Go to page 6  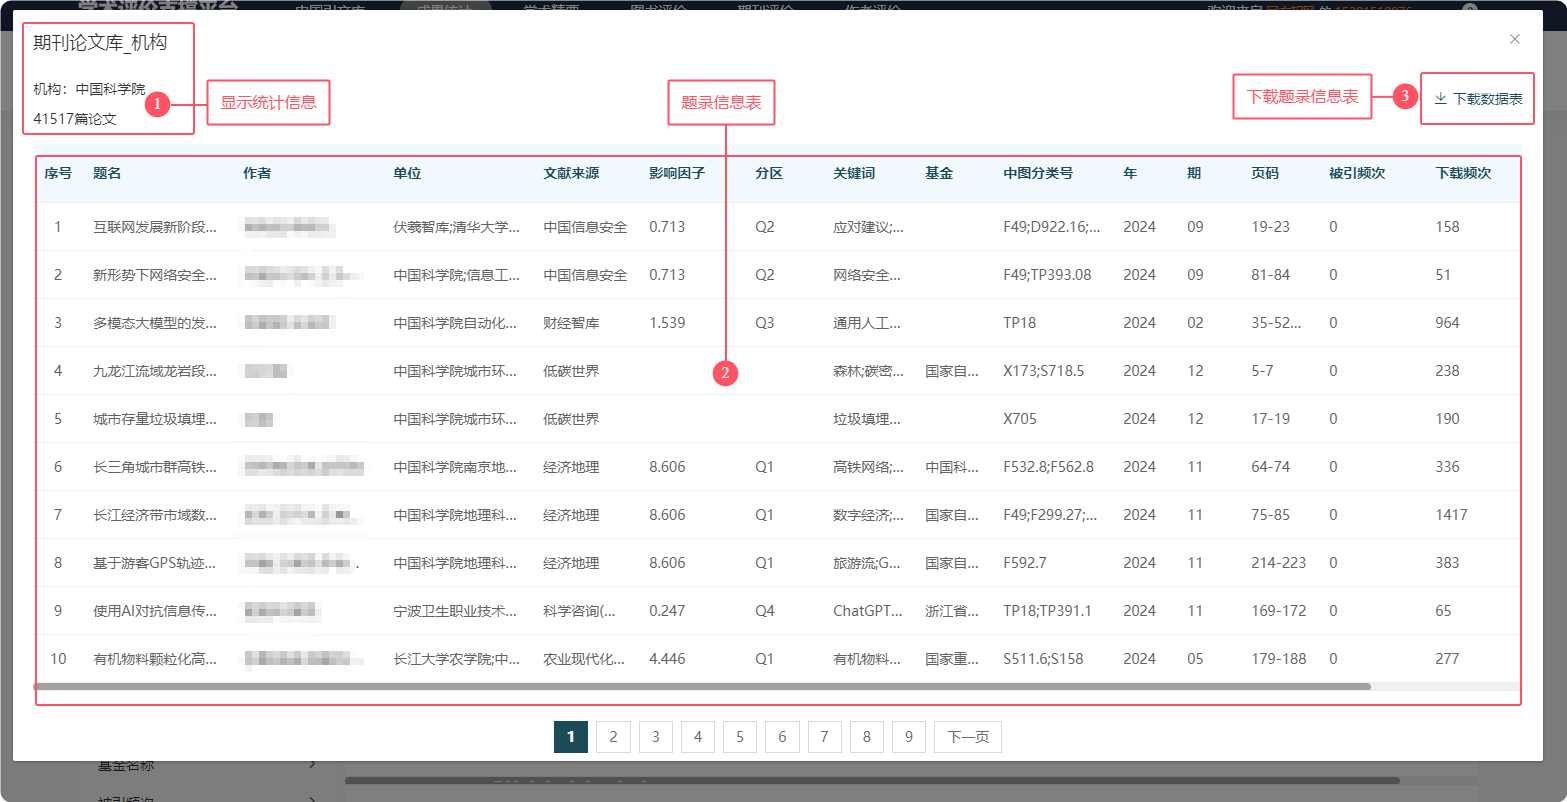click(781, 737)
